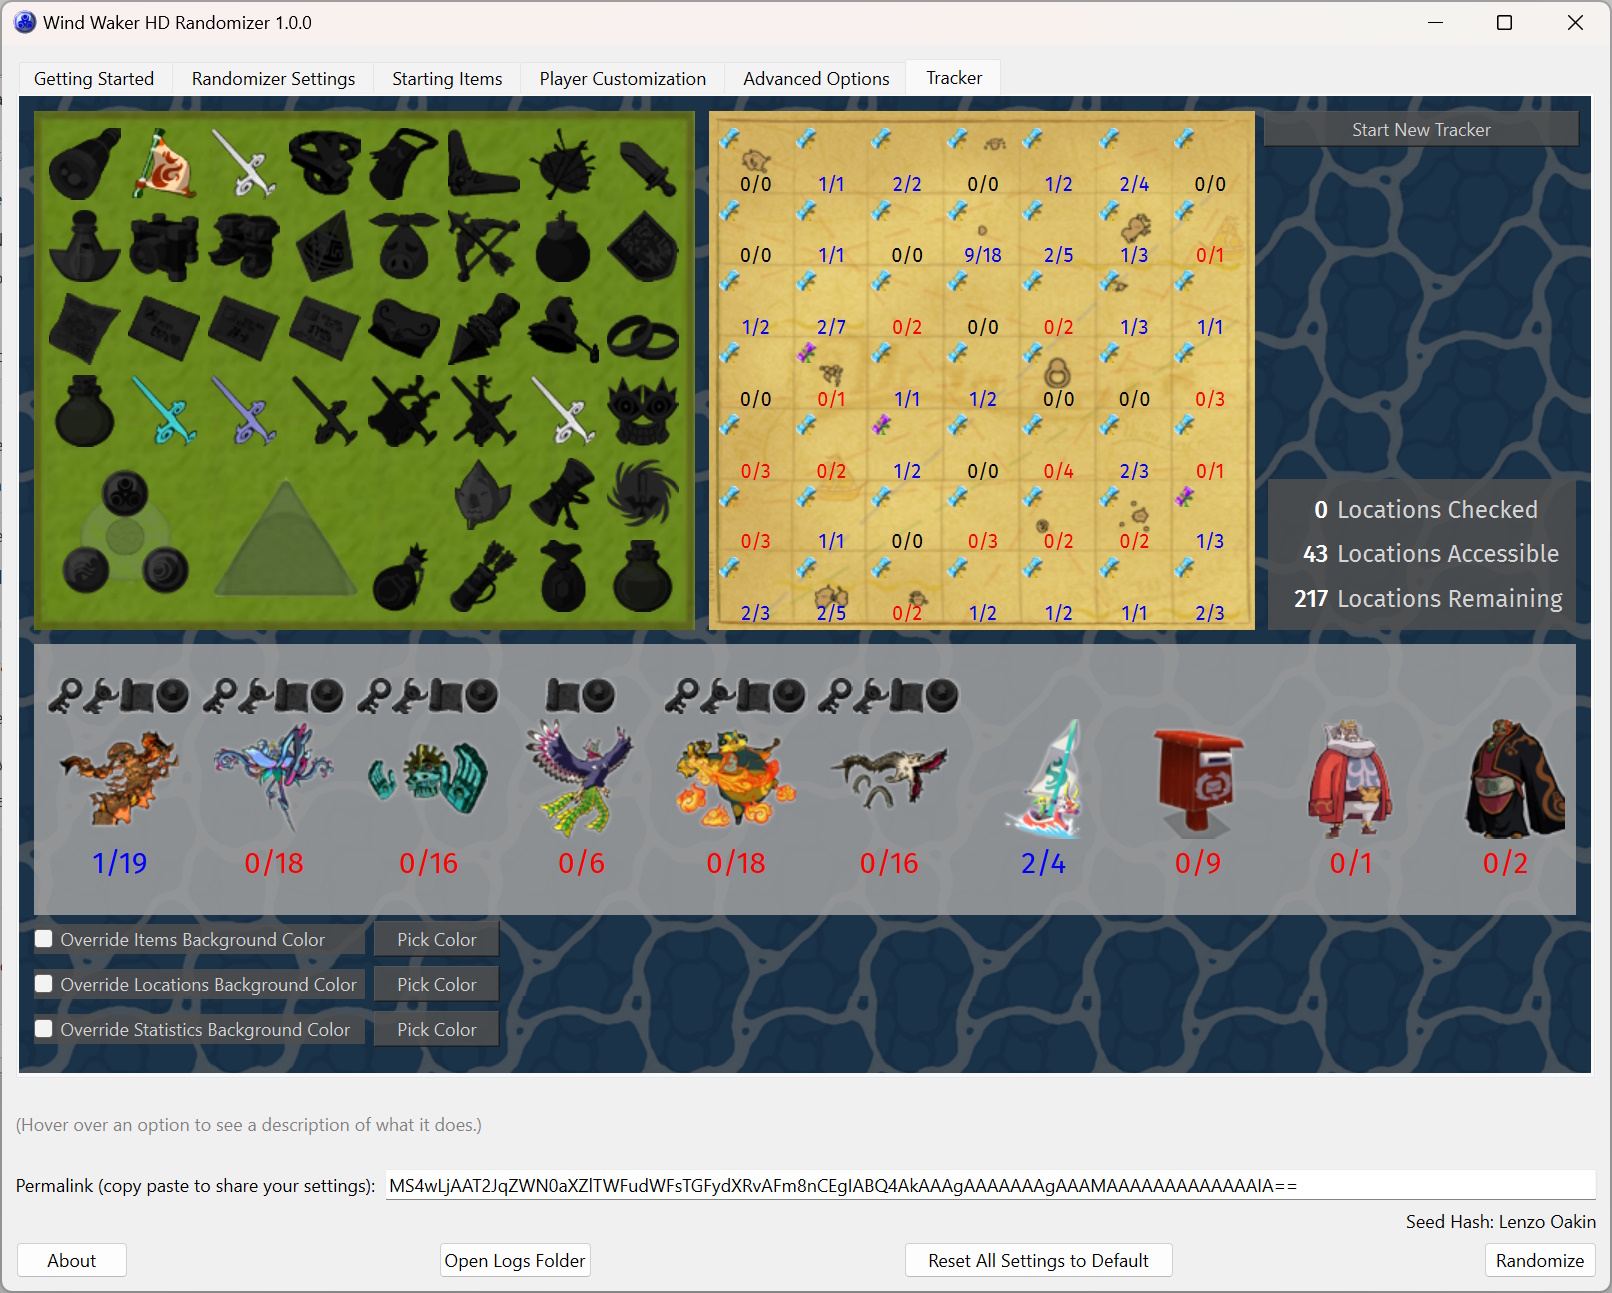1612x1293 pixels.
Task: Toggle the Bombs item icon
Action: tap(564, 246)
